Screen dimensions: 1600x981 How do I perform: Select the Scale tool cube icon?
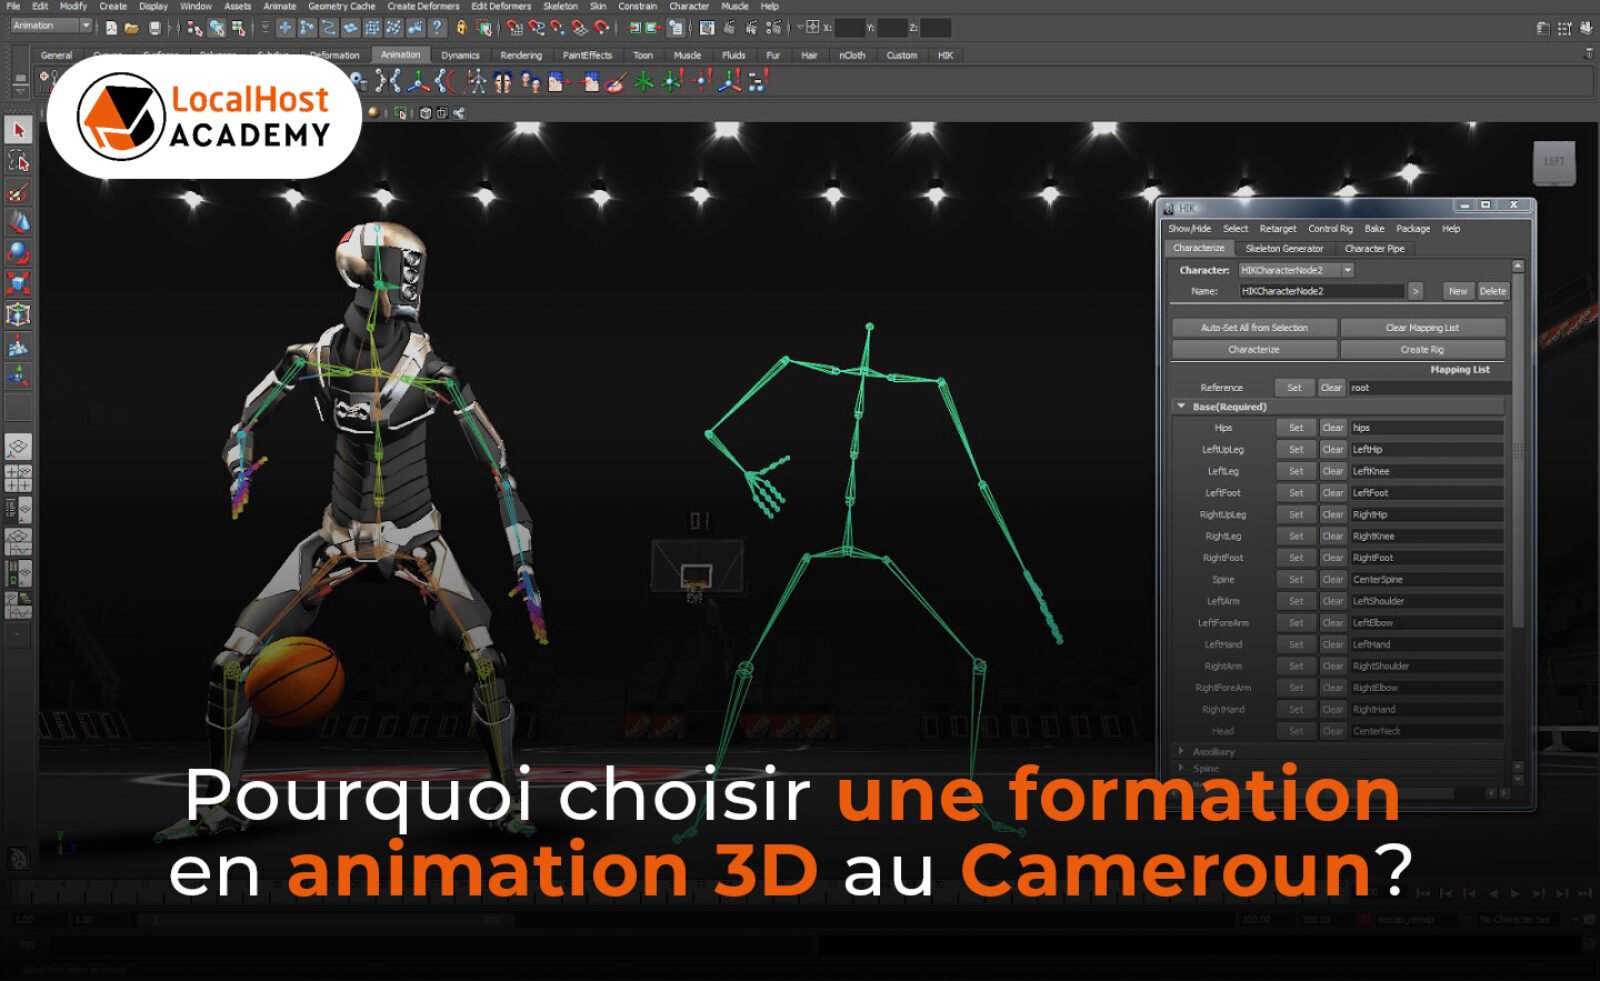click(x=18, y=283)
